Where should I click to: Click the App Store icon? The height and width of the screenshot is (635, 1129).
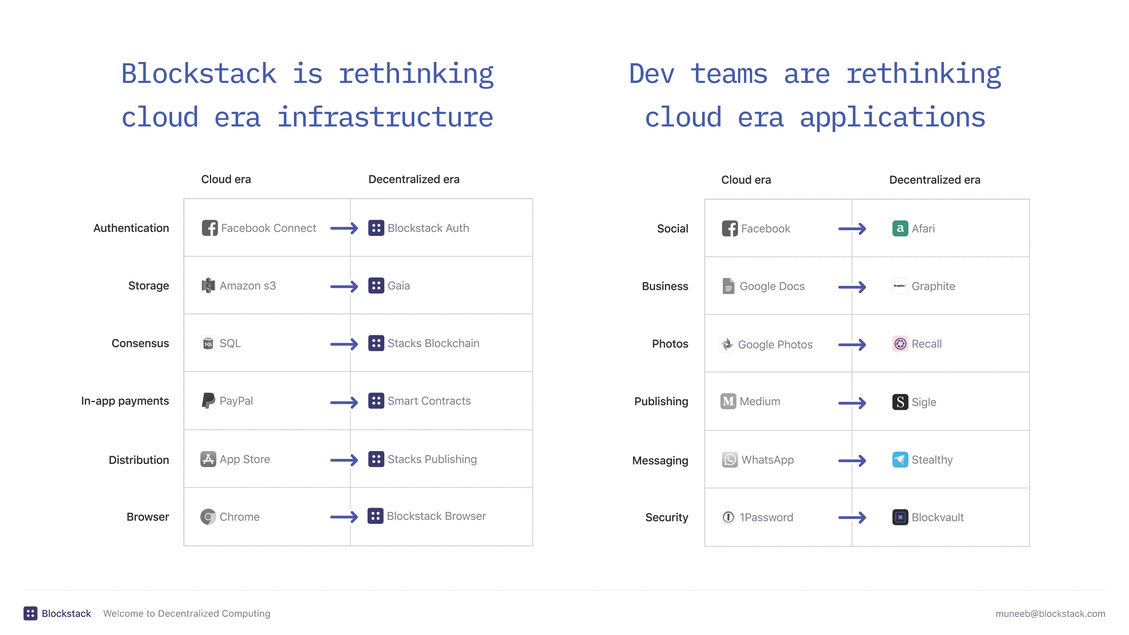(x=208, y=459)
